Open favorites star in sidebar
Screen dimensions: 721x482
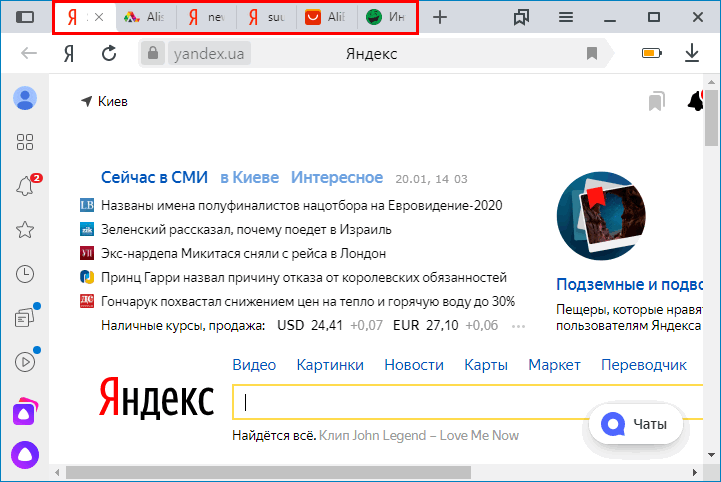(25, 230)
